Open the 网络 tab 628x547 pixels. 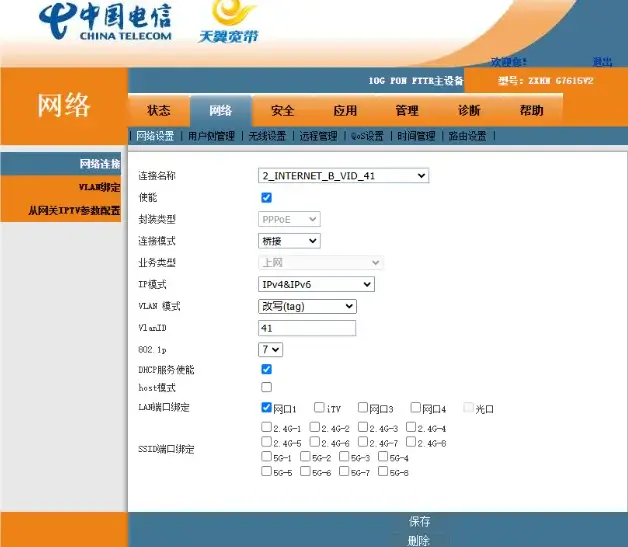[x=221, y=111]
